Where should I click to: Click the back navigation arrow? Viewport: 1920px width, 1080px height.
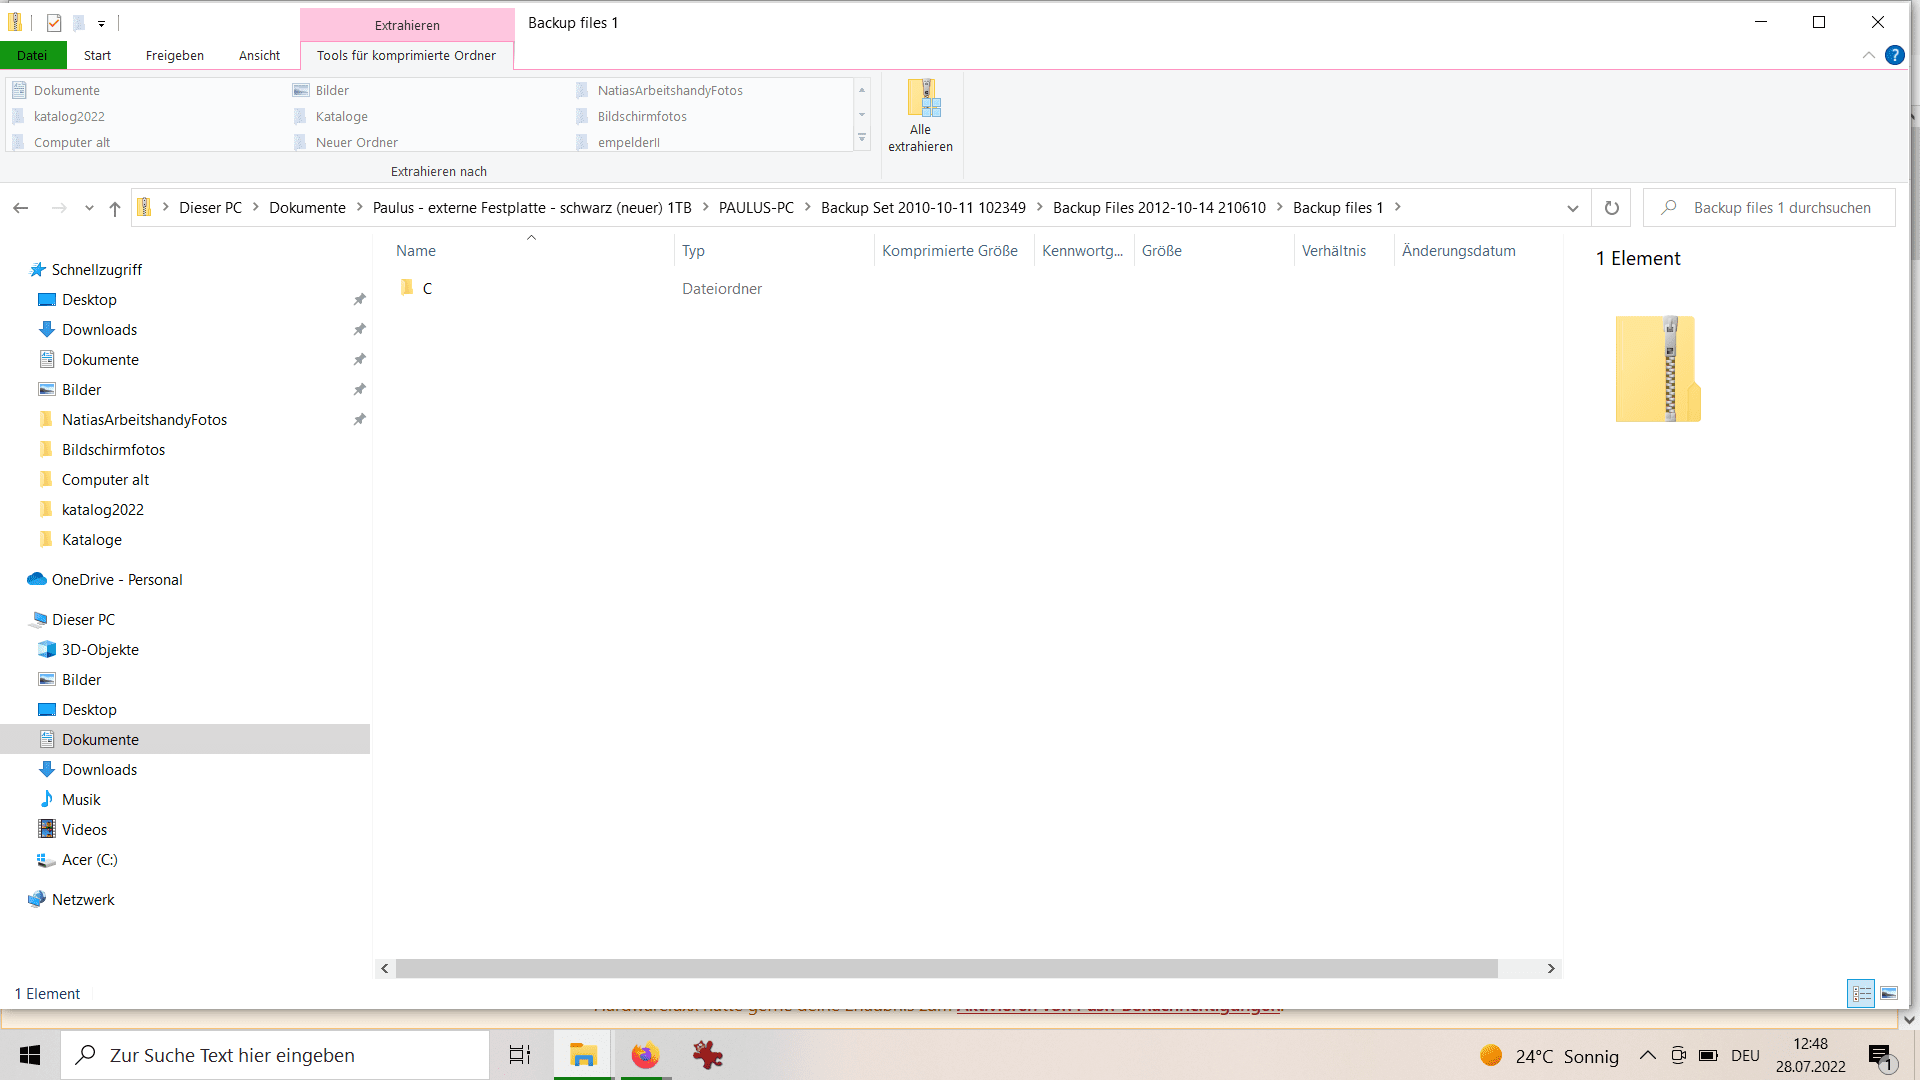[21, 208]
